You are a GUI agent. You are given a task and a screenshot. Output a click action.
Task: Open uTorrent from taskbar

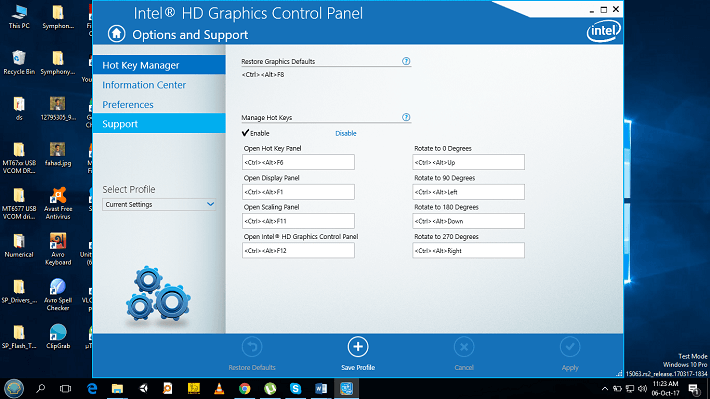270,389
